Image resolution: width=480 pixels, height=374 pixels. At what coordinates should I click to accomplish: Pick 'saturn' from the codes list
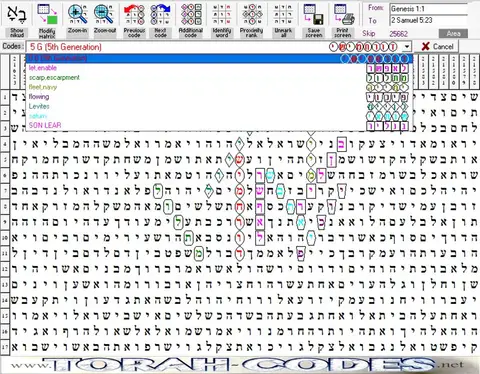(219, 116)
